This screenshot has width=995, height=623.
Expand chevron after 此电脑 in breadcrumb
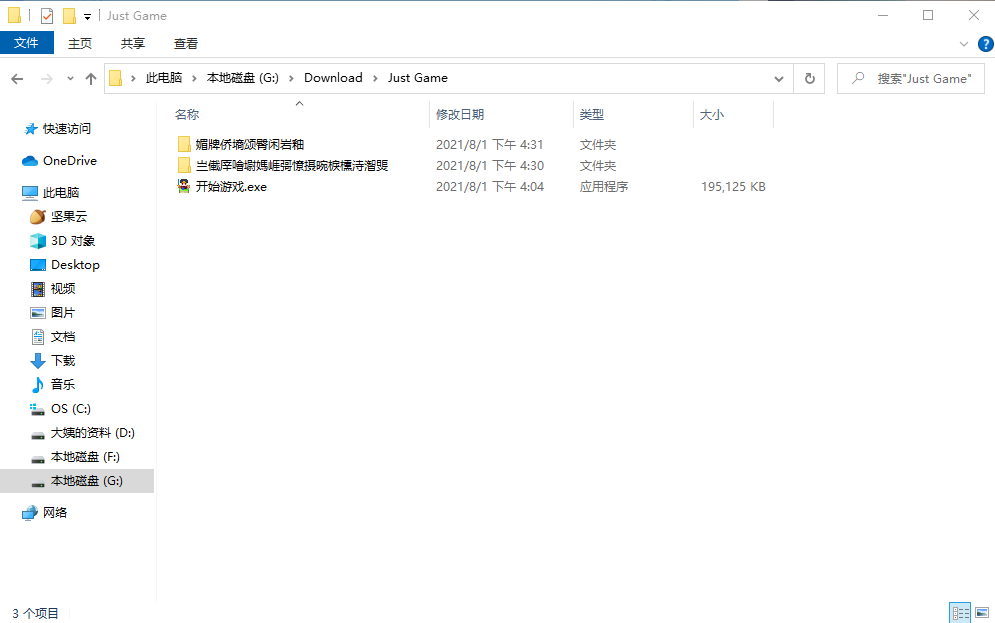[x=194, y=78]
